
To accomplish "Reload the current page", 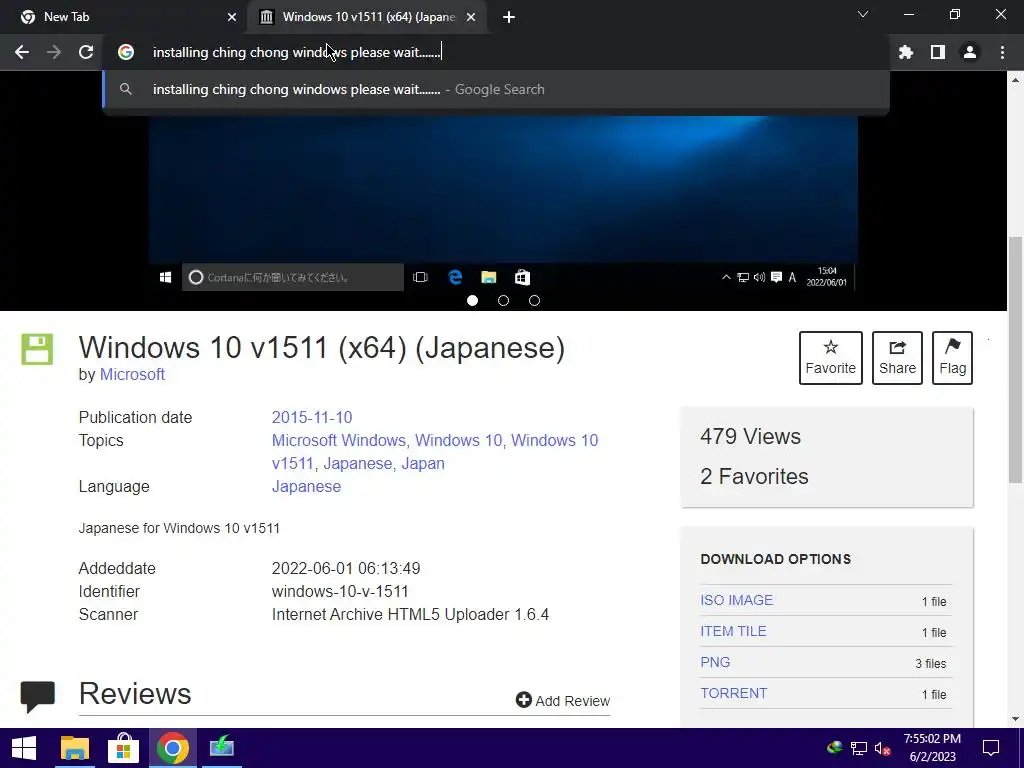I will click(x=86, y=52).
